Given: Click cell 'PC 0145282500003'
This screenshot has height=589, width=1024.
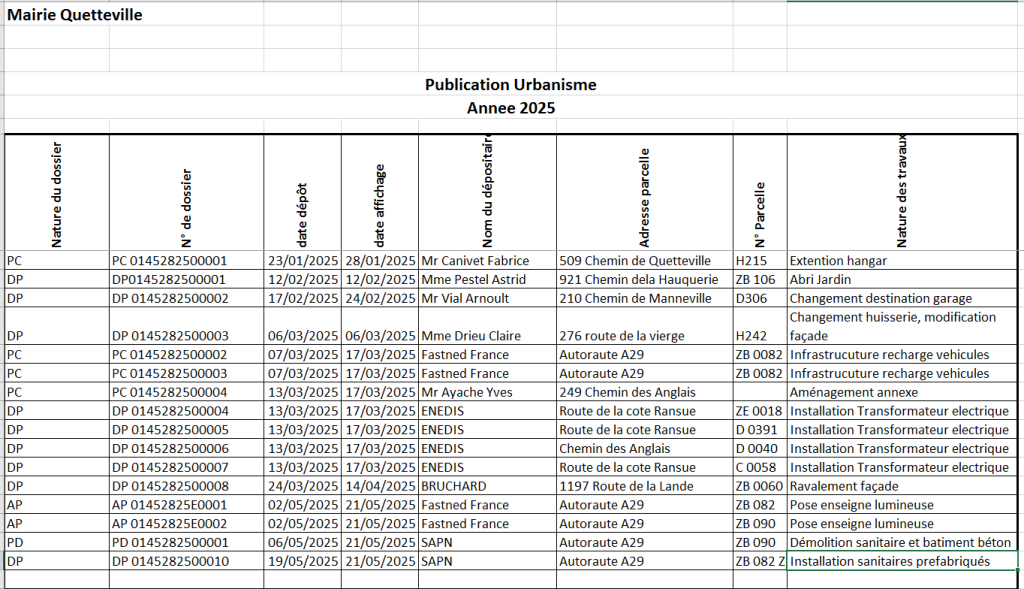Looking at the screenshot, I should point(187,374).
